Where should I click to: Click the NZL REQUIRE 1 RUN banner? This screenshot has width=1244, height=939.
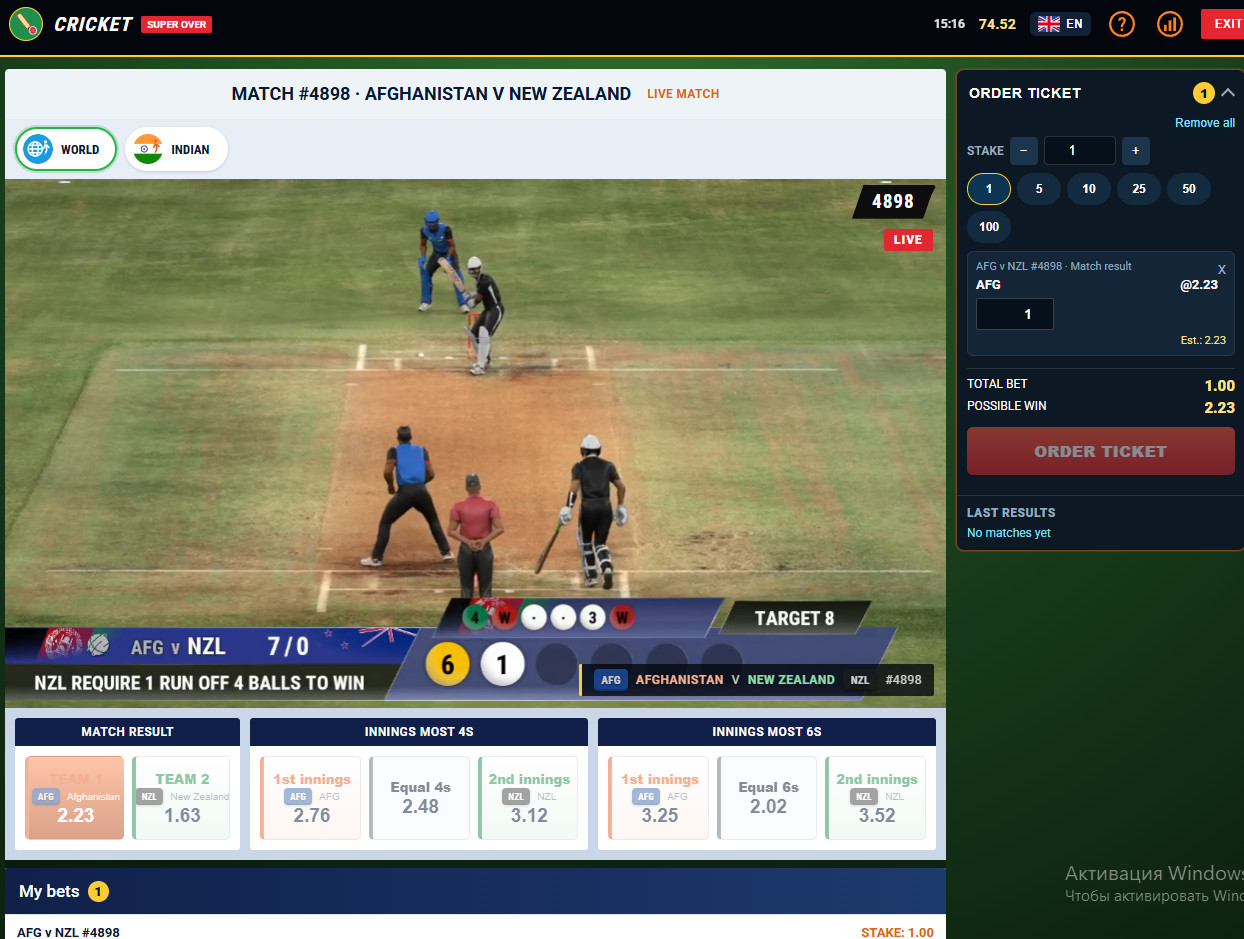pyautogui.click(x=199, y=684)
